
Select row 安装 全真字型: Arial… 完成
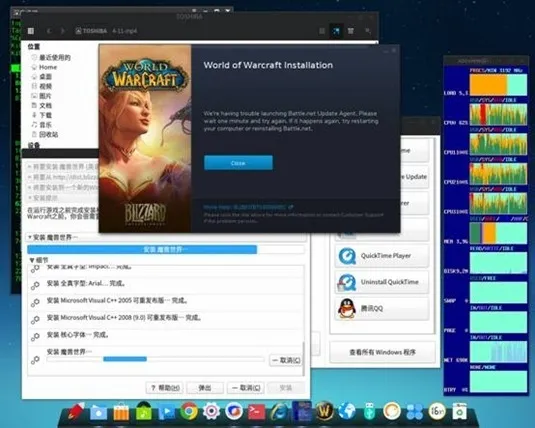point(165,284)
